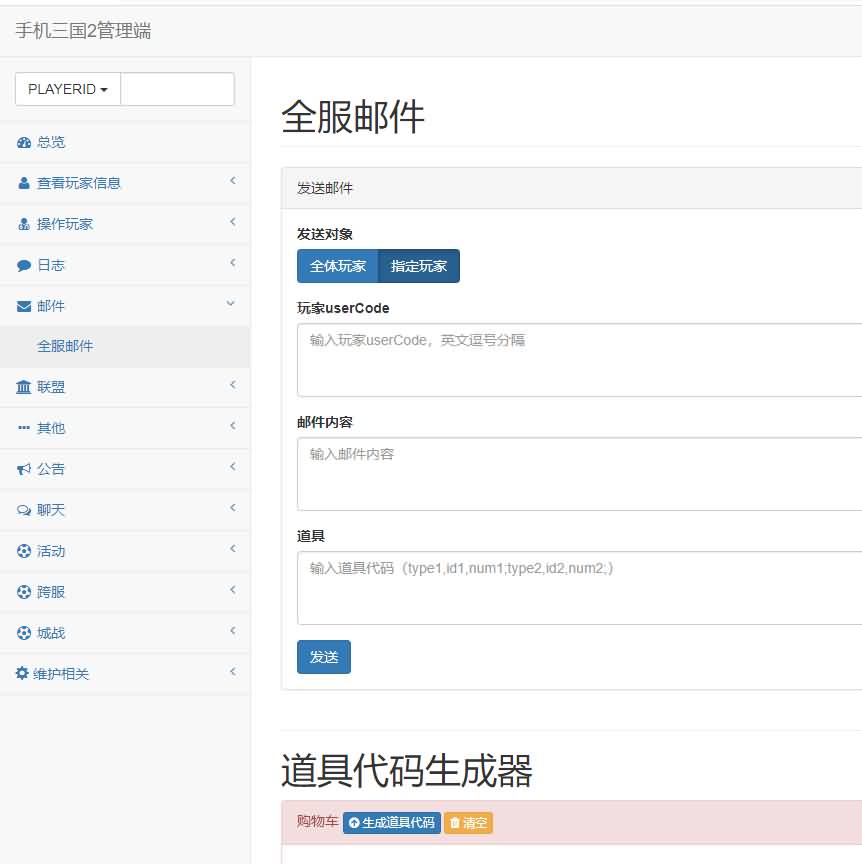862x864 pixels.
Task: Click the 生成道具代码 button
Action: pos(392,823)
